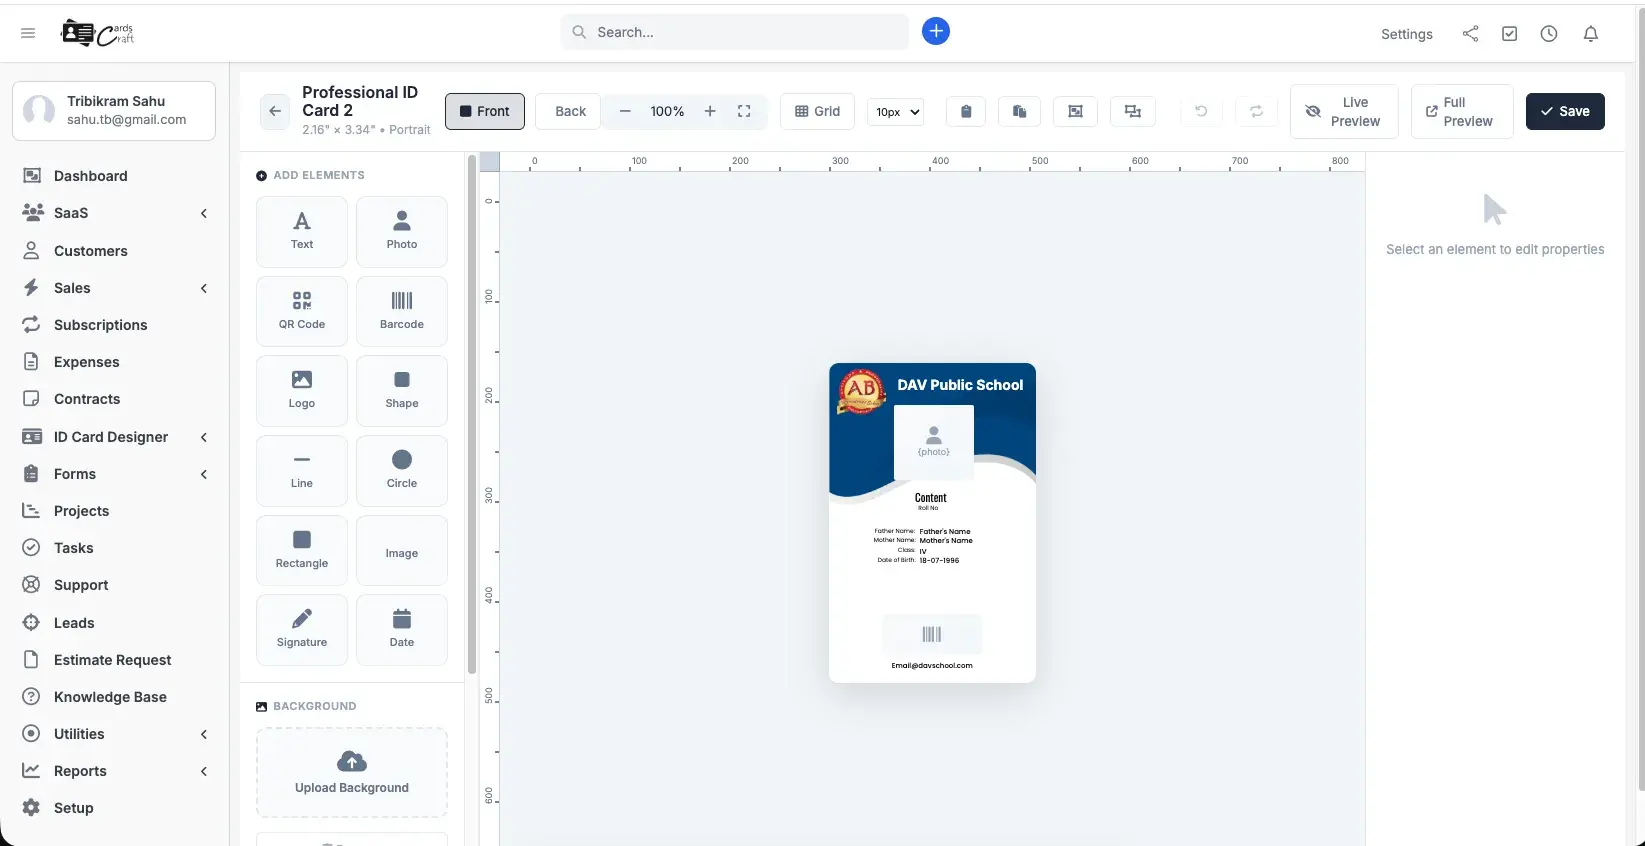Add an Image element
This screenshot has height=846, width=1645.
tap(402, 550)
